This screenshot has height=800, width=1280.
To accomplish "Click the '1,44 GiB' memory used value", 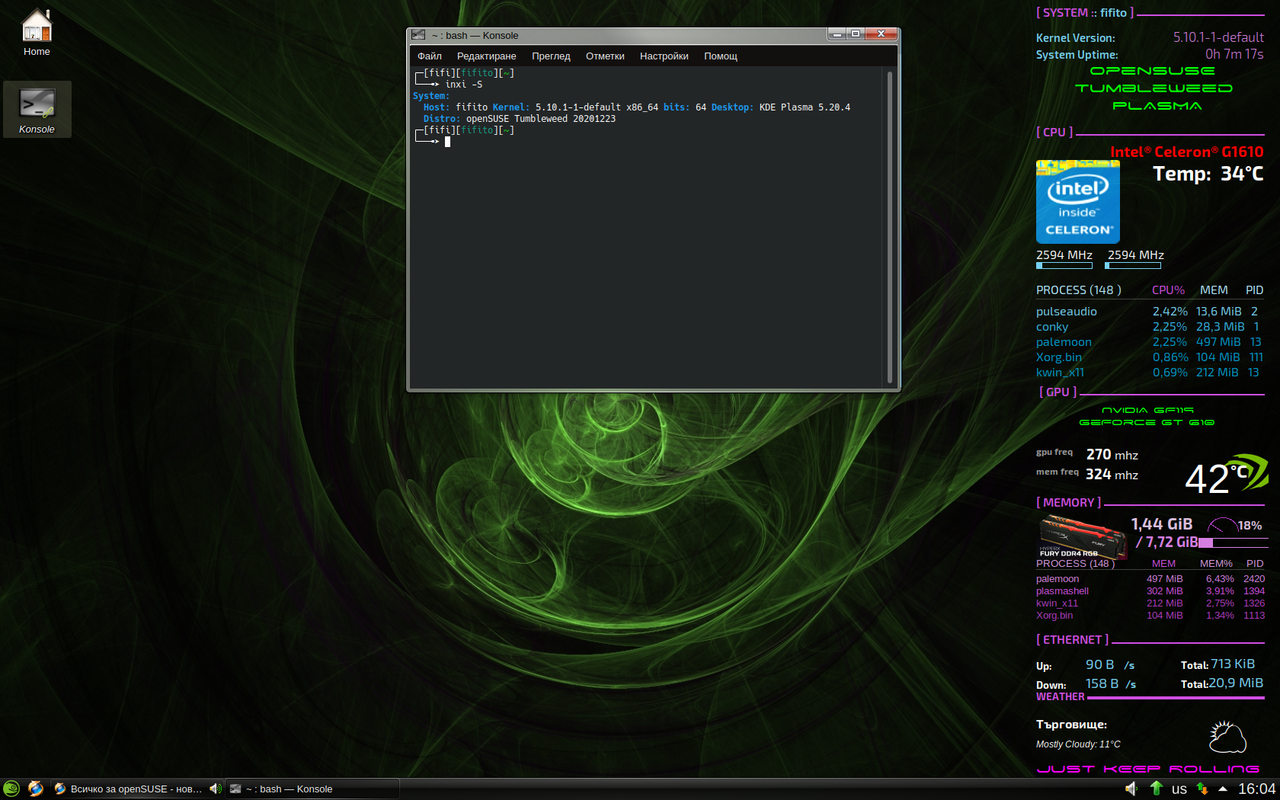I will click(x=1161, y=524).
